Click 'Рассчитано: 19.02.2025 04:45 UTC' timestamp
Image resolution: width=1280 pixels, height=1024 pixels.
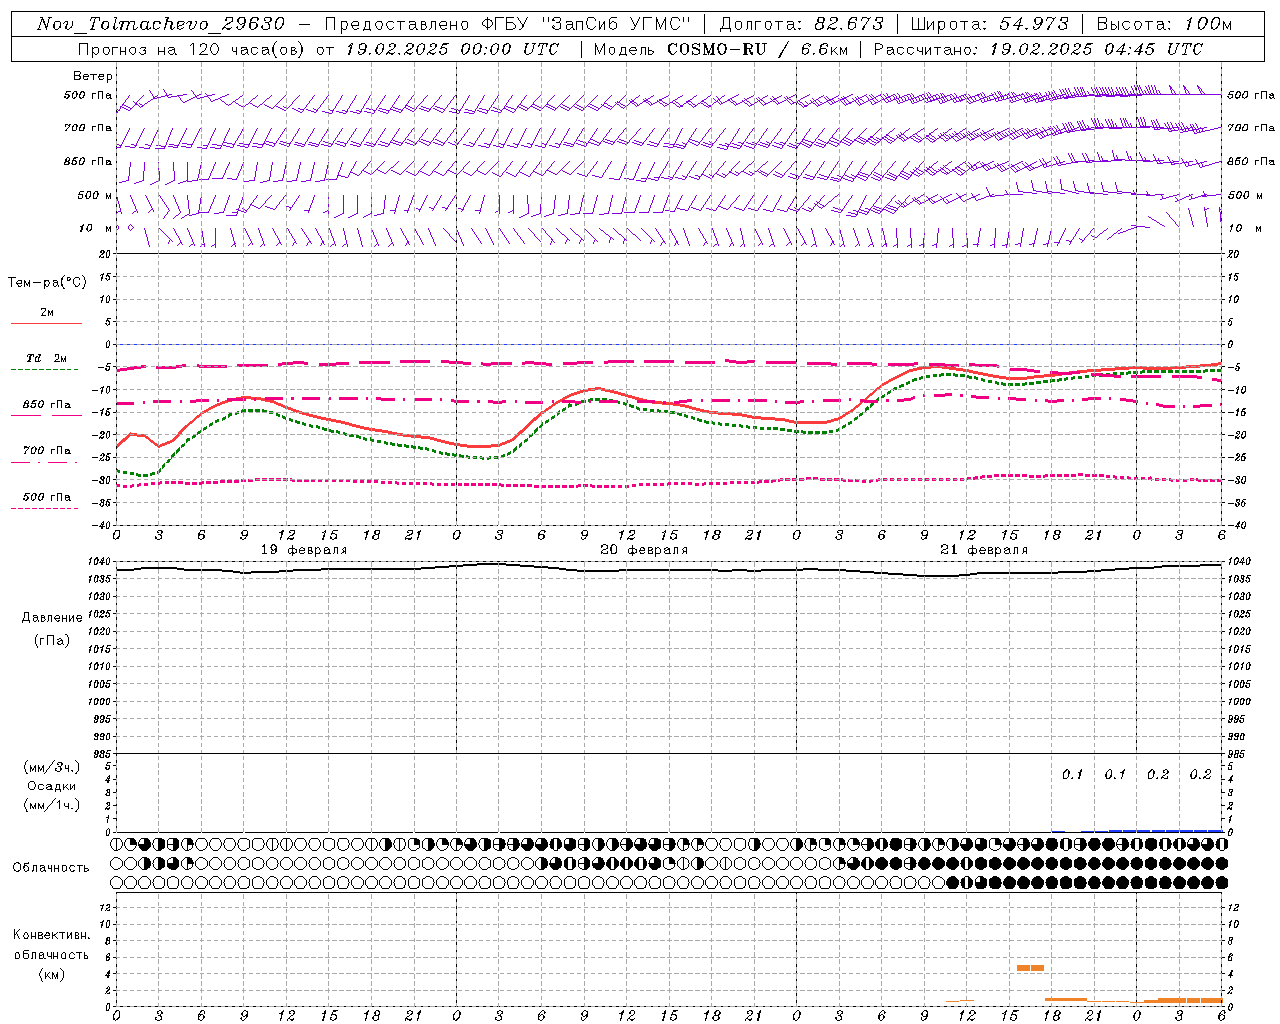[x=1038, y=49]
